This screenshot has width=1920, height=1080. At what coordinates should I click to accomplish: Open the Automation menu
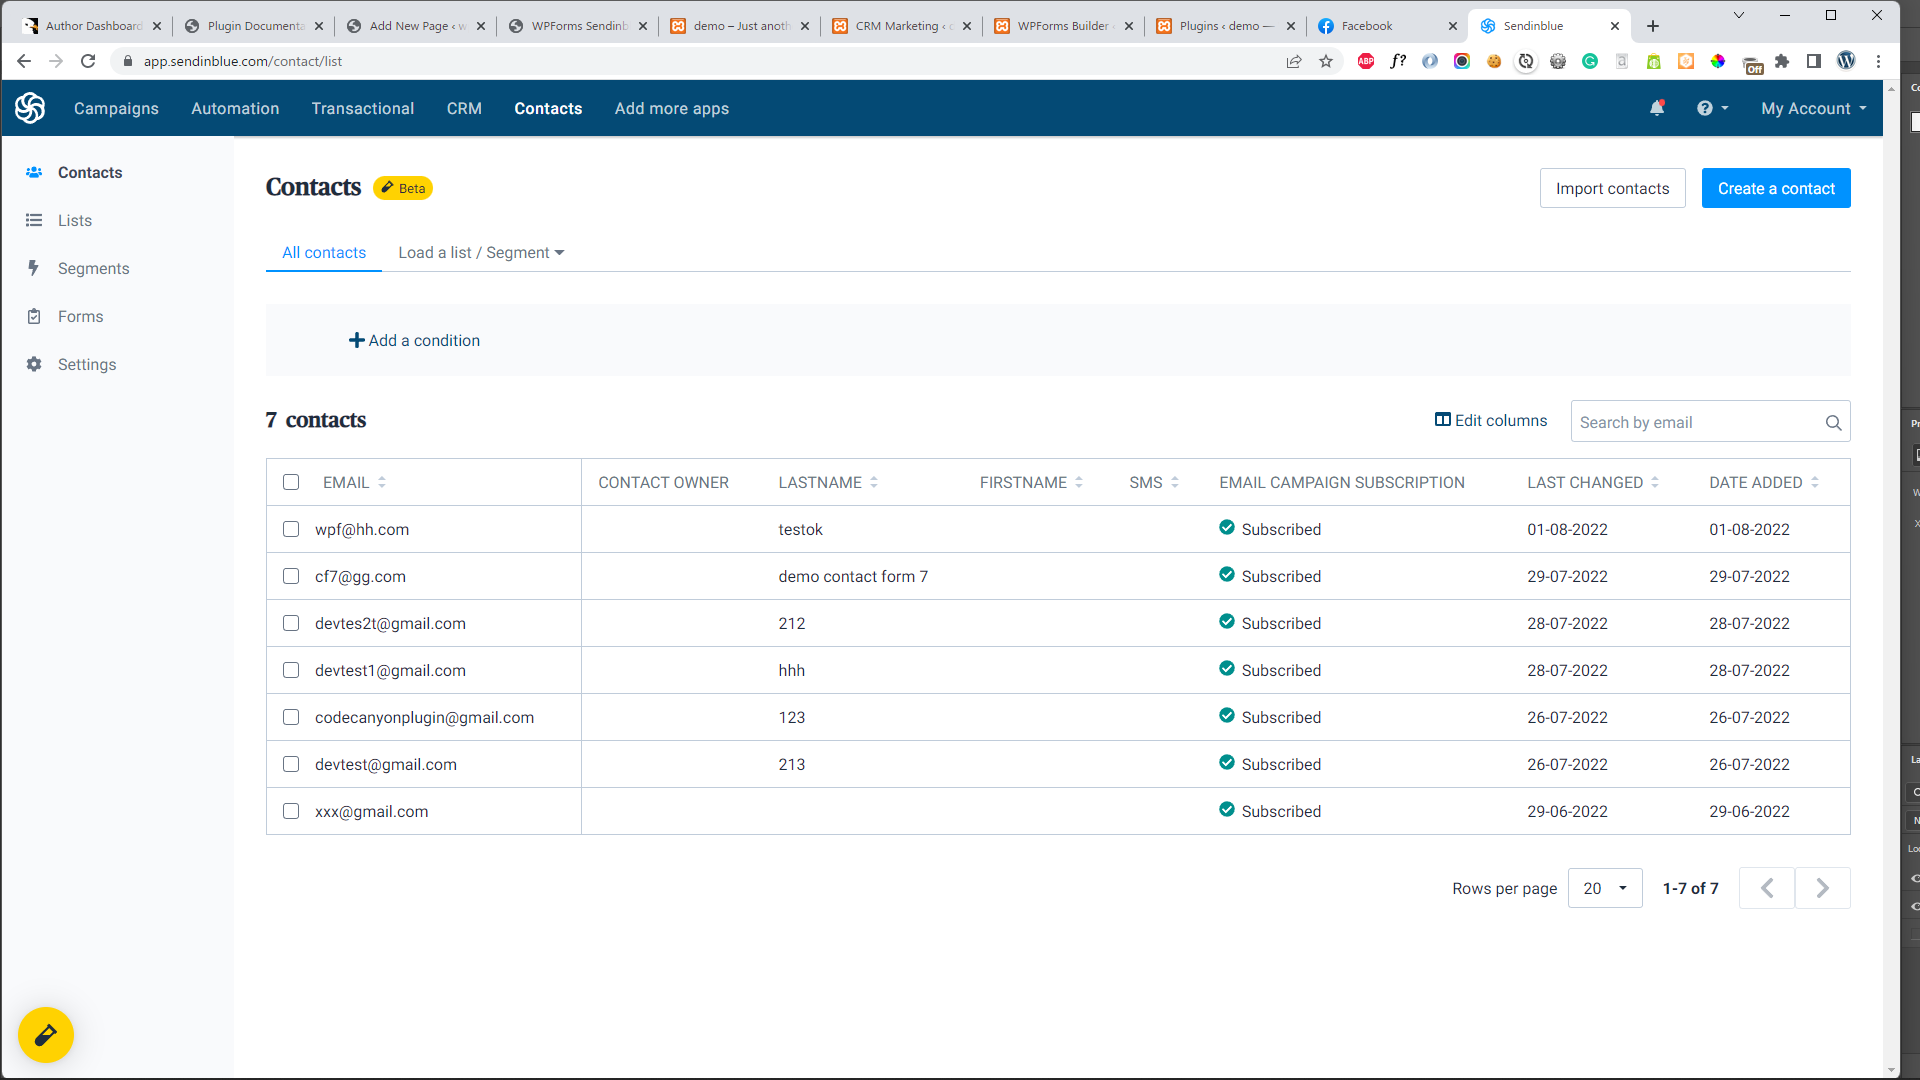(235, 108)
